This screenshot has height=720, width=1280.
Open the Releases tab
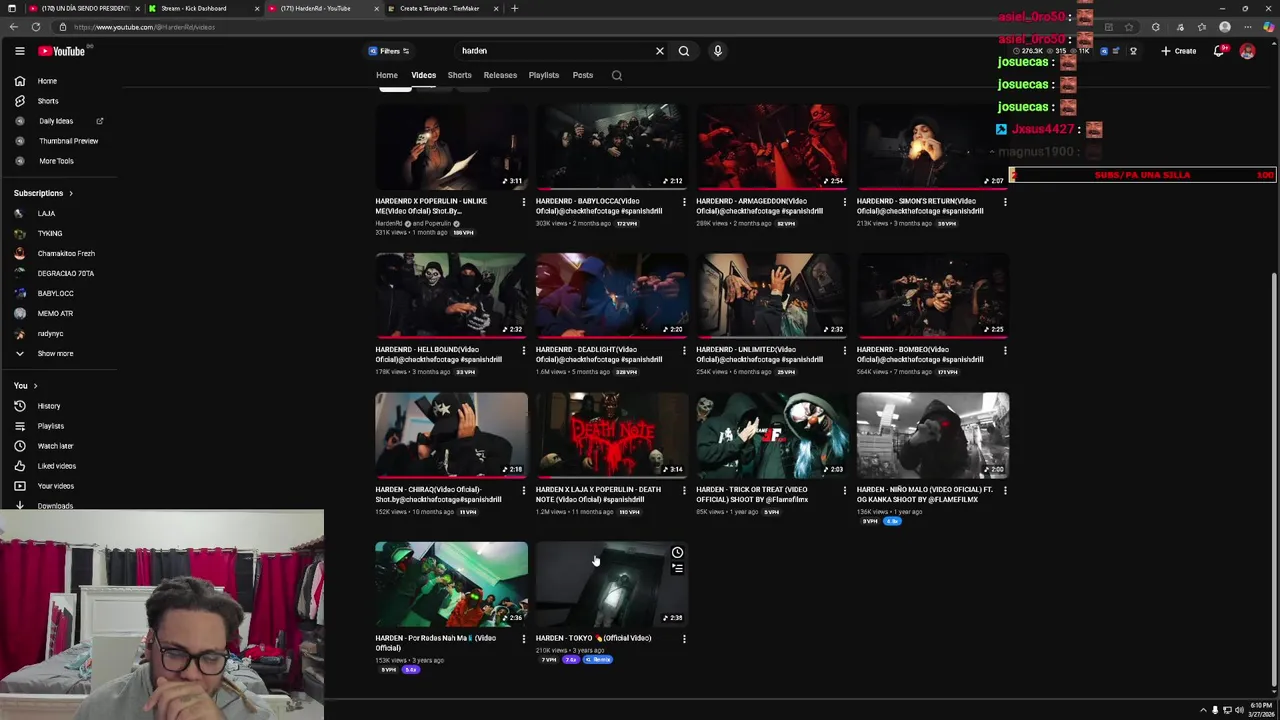point(500,75)
